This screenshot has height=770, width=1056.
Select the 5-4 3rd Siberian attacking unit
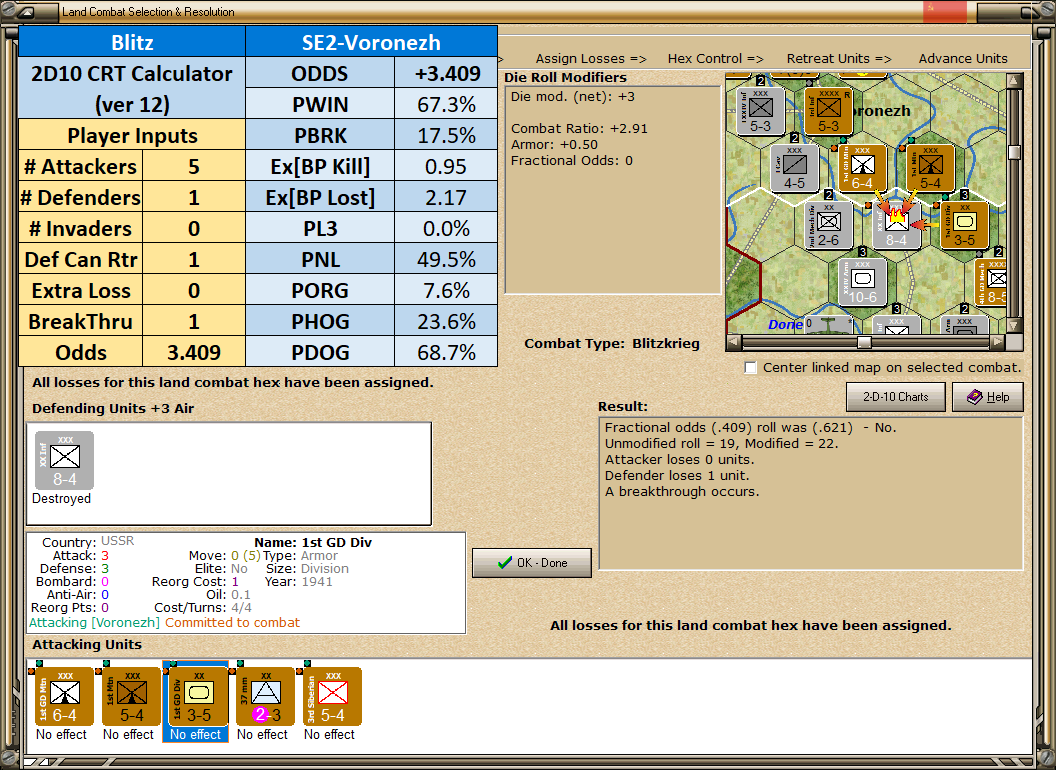coord(333,697)
